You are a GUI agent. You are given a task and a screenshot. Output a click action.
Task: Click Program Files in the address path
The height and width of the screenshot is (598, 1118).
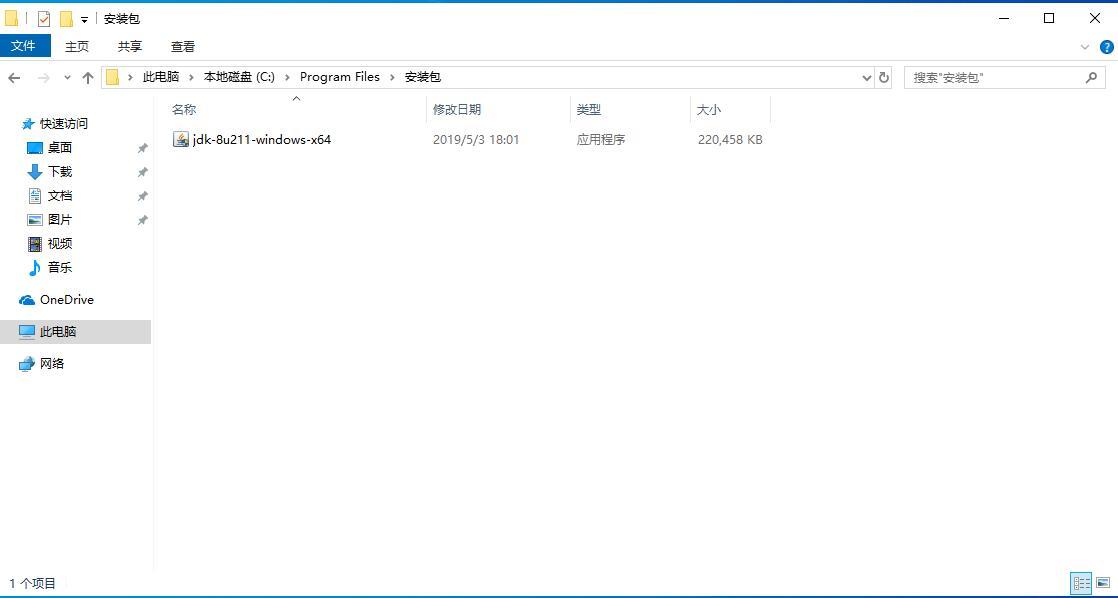coord(339,77)
